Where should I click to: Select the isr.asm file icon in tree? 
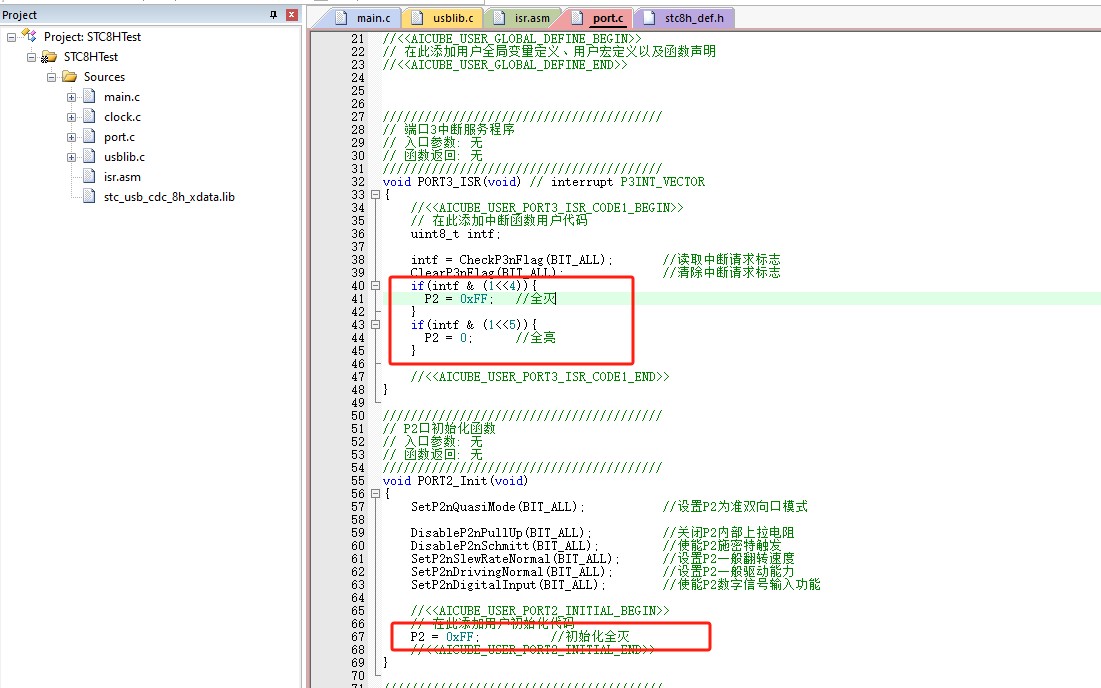(x=90, y=177)
